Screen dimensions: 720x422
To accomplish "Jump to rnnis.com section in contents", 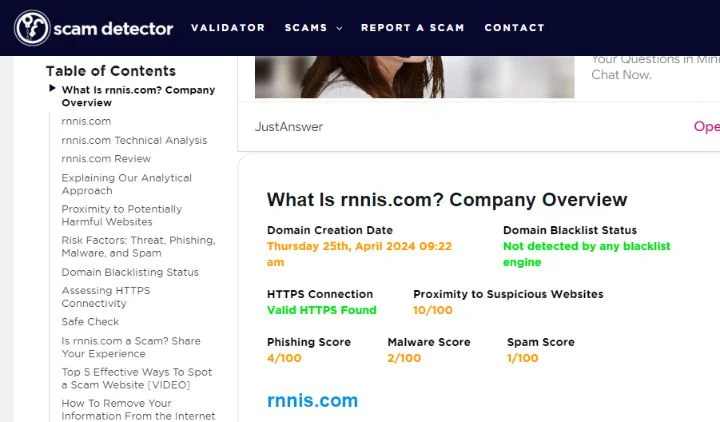I will point(86,121).
